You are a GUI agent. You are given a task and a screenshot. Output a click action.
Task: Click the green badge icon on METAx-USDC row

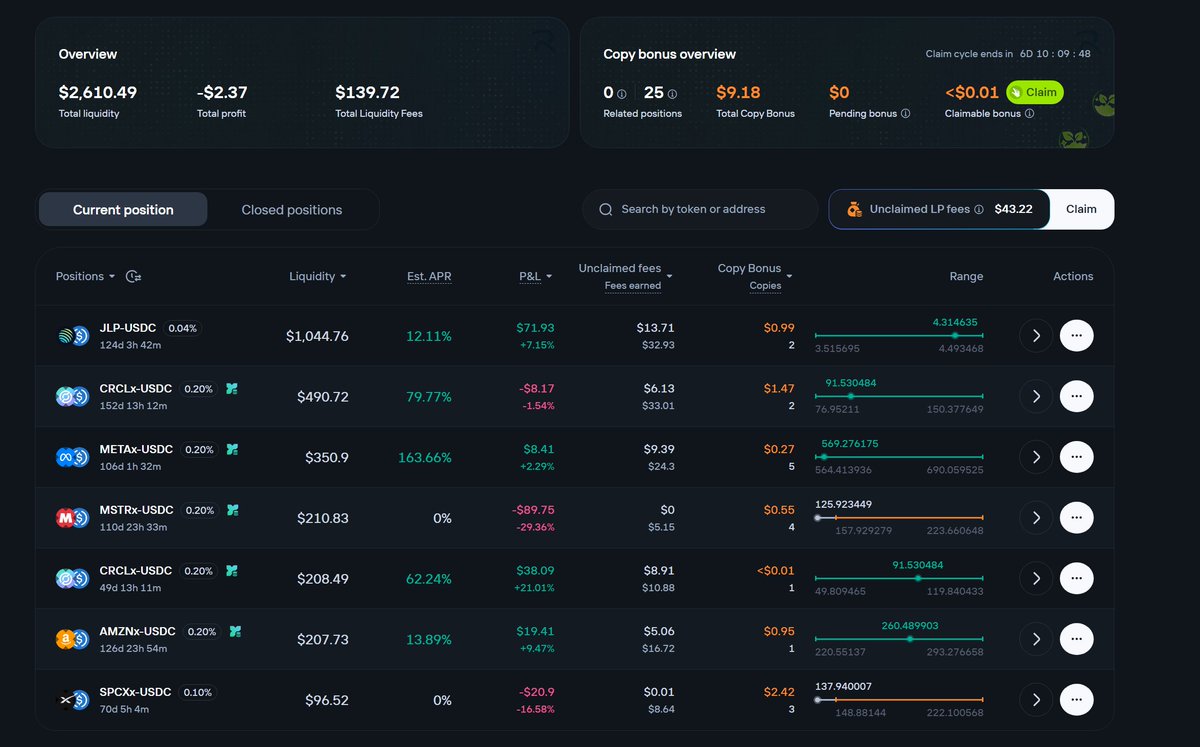[x=232, y=449]
